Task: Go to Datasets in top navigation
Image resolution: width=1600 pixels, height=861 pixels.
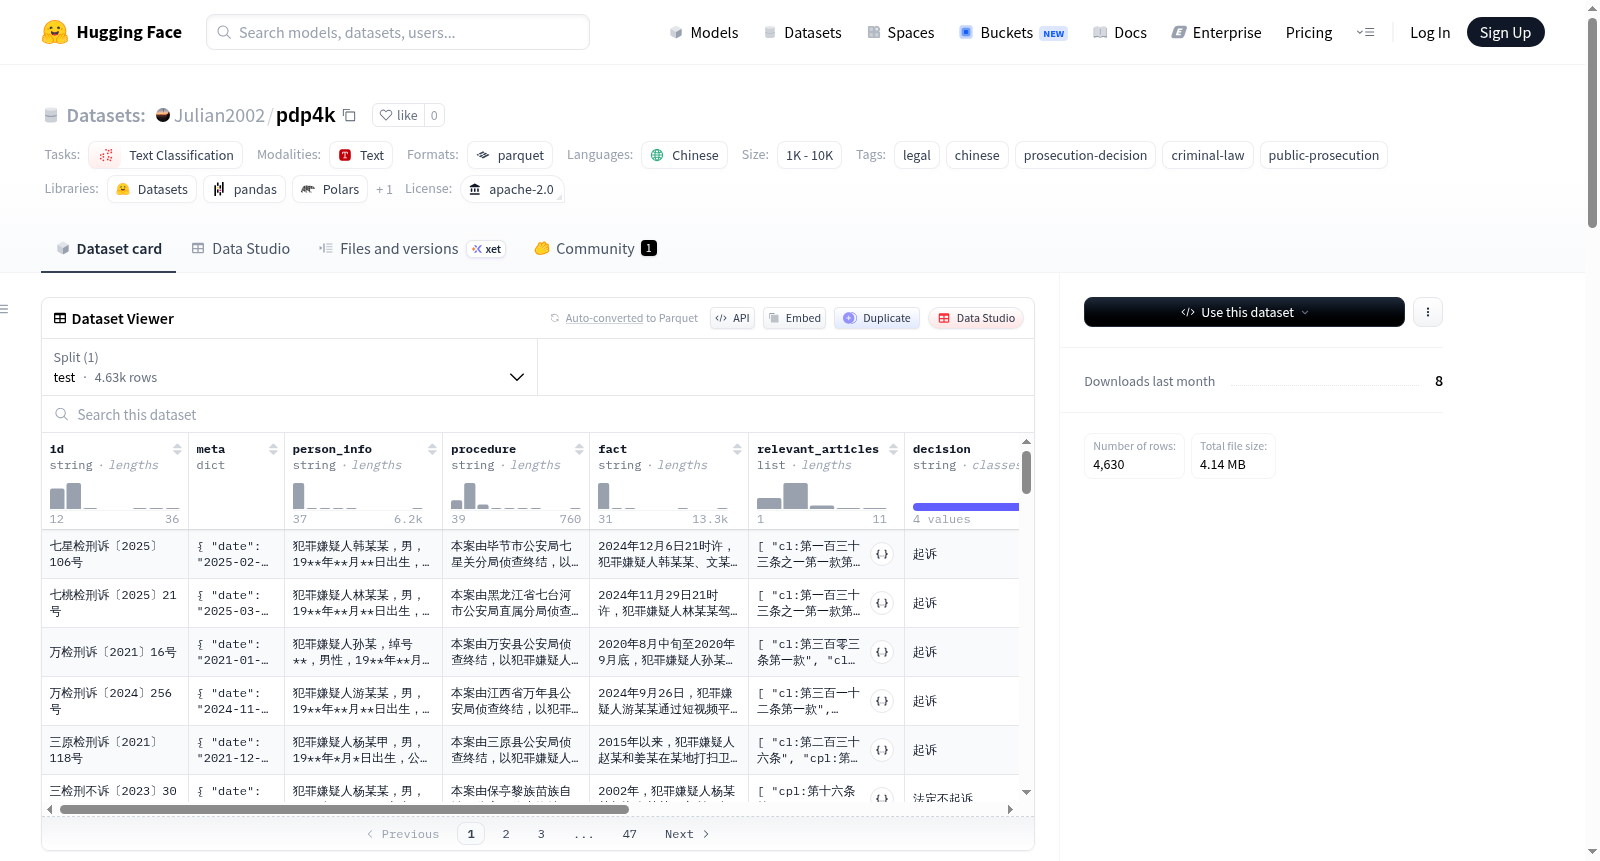Action: (x=802, y=32)
